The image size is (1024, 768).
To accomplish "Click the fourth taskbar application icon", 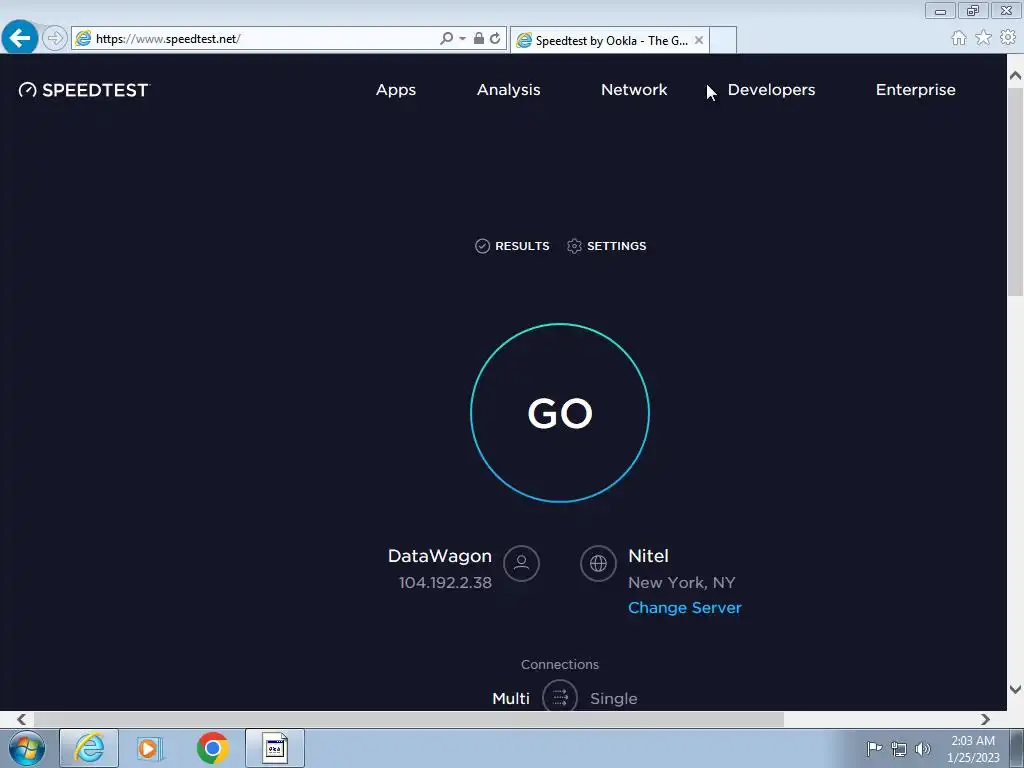I will tap(275, 748).
